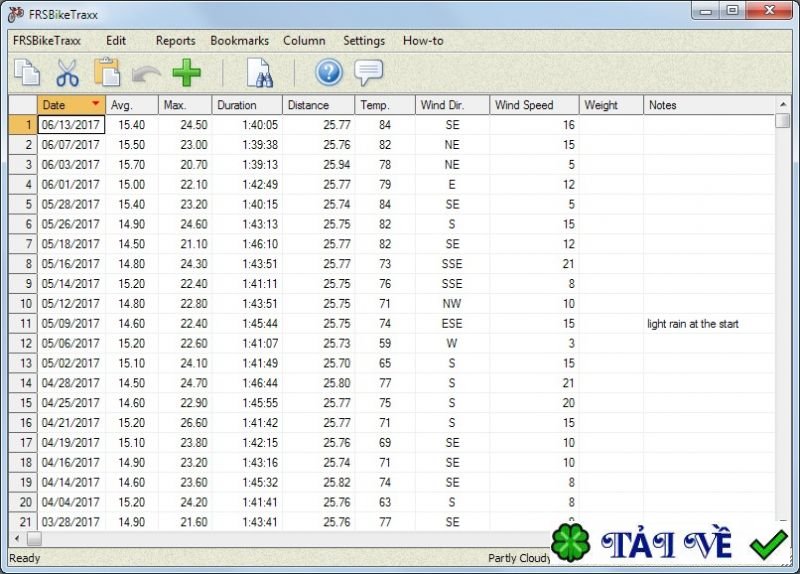The height and width of the screenshot is (574, 800).
Task: Click the select-all grid corner cell
Action: (23, 105)
